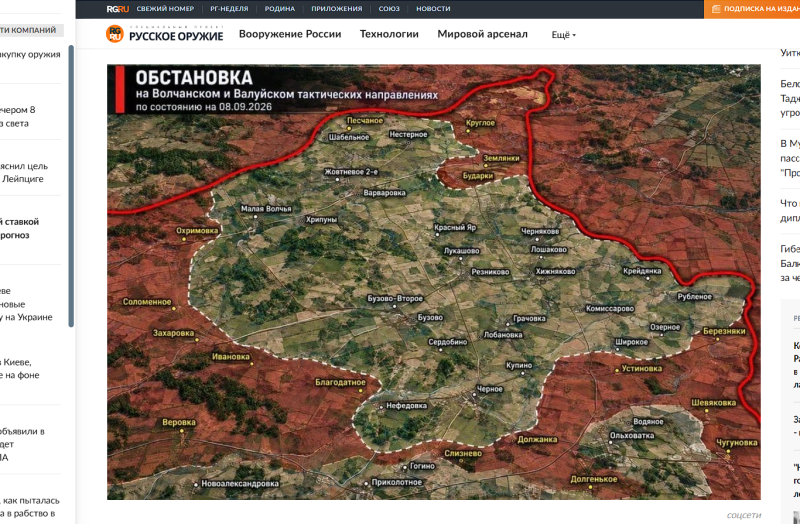
Task: Open Вооружение России section
Action: 290,34
